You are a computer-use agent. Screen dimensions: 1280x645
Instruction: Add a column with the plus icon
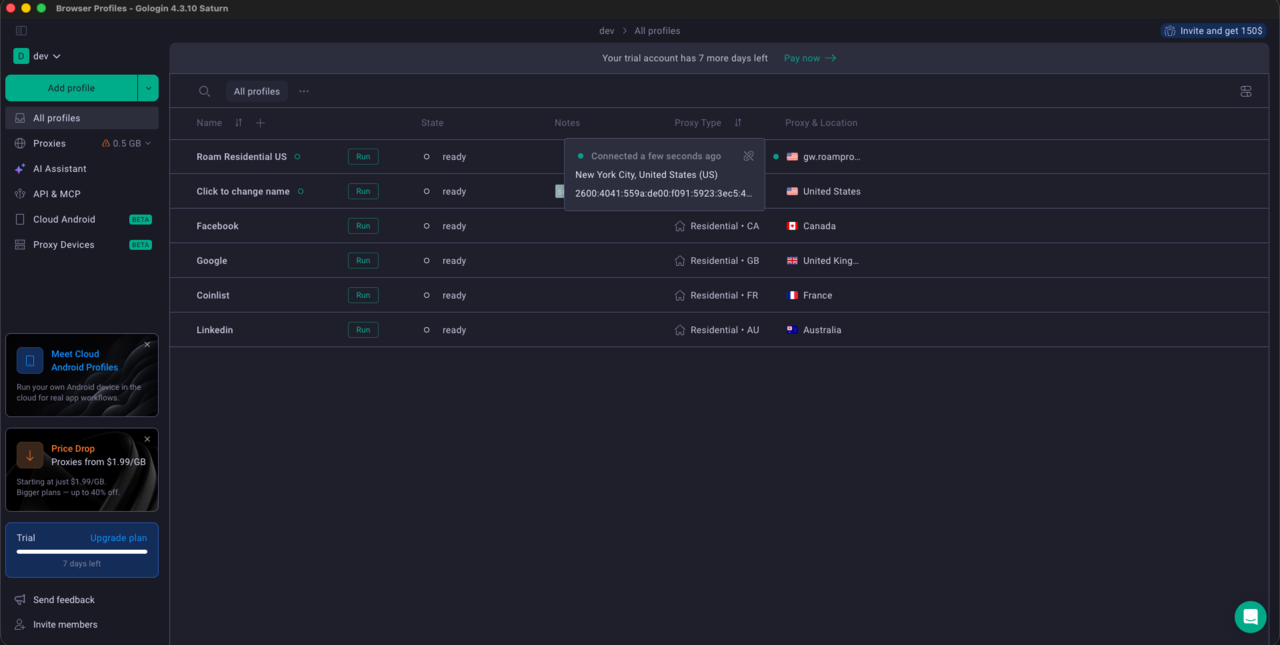[x=260, y=123]
